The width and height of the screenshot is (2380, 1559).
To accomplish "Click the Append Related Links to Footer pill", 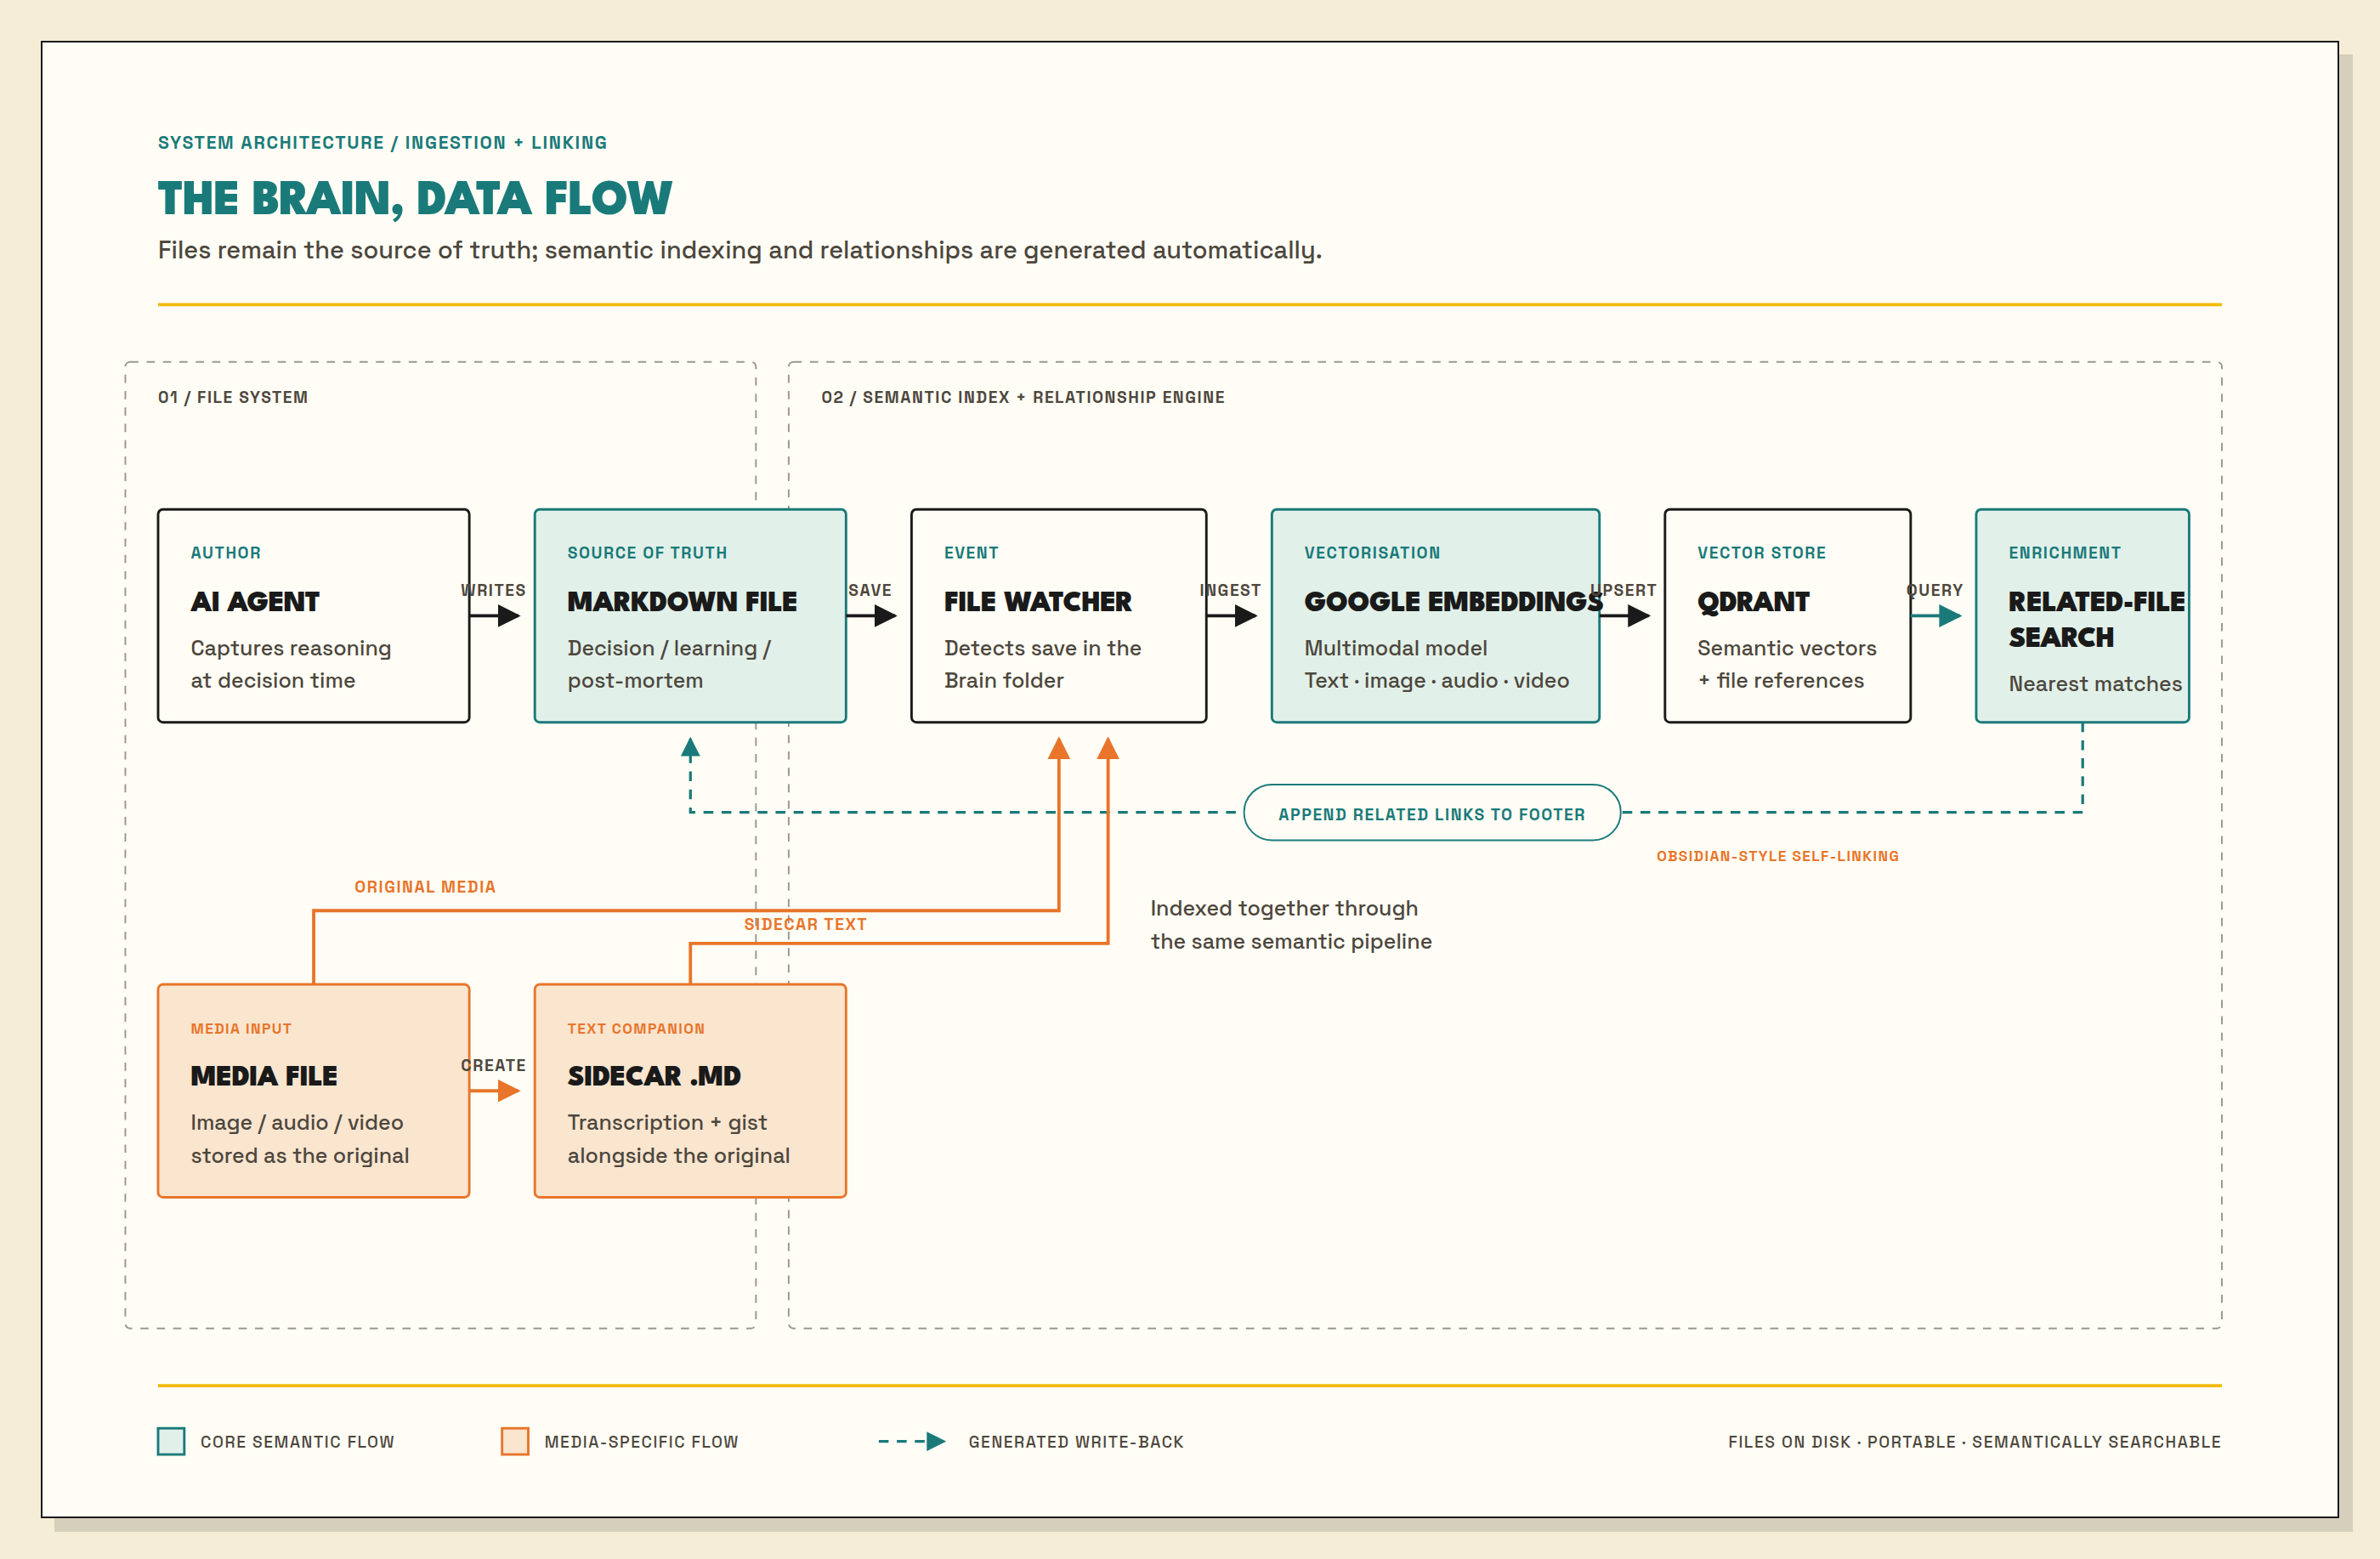I will (1431, 813).
